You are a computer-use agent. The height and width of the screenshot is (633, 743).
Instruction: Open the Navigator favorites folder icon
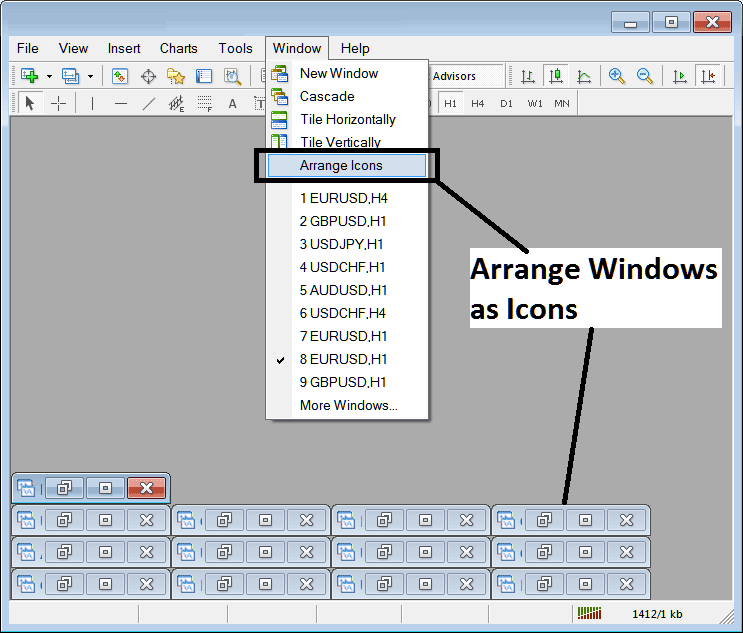pos(176,76)
